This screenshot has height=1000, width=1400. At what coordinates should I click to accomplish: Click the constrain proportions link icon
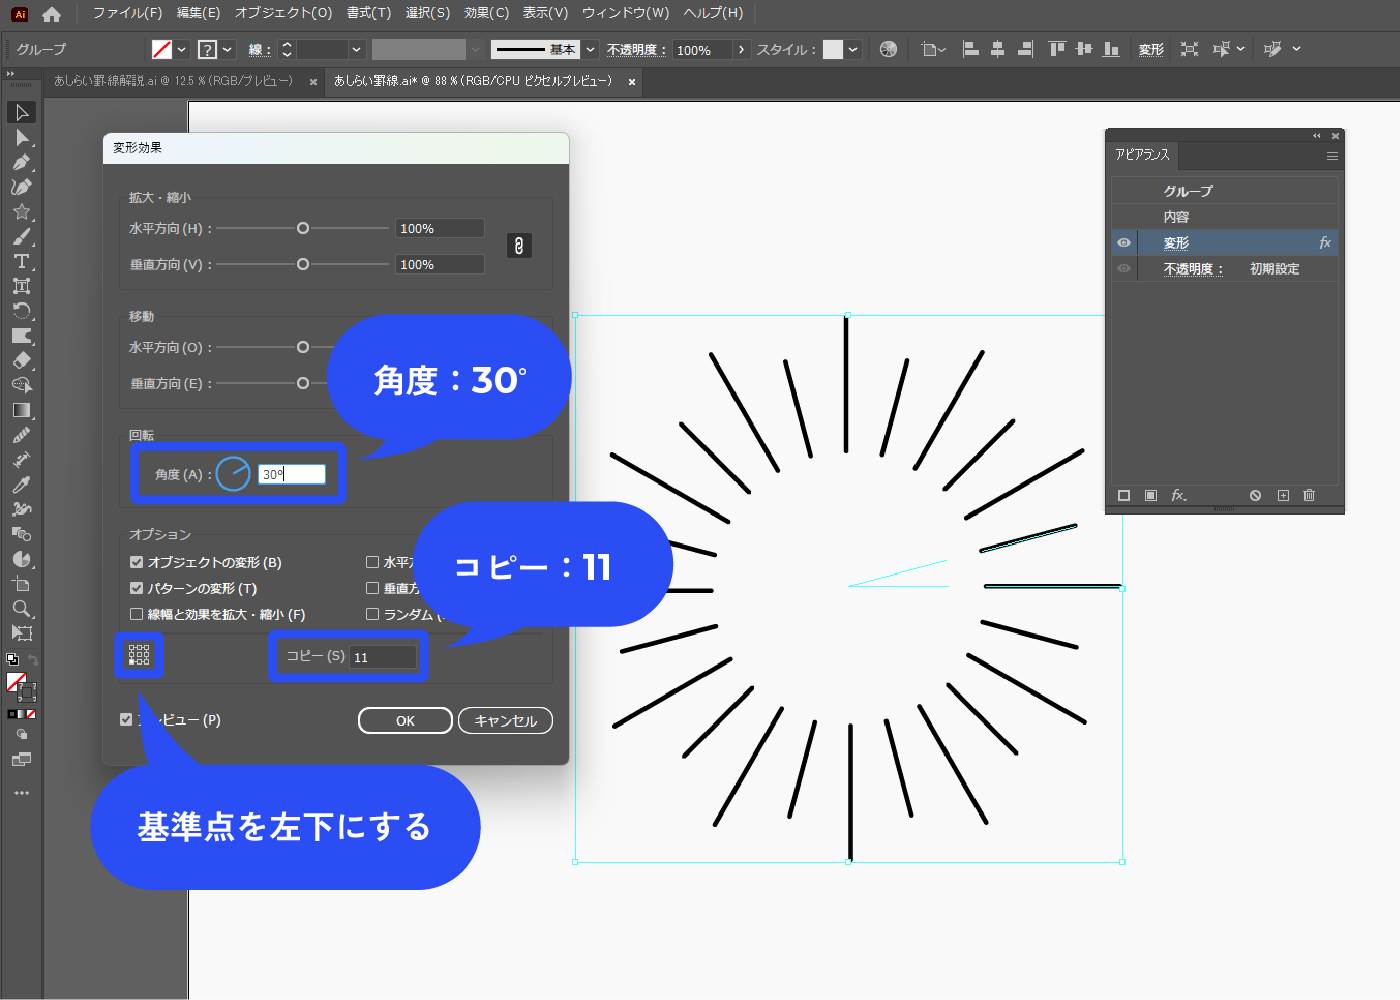tap(518, 246)
